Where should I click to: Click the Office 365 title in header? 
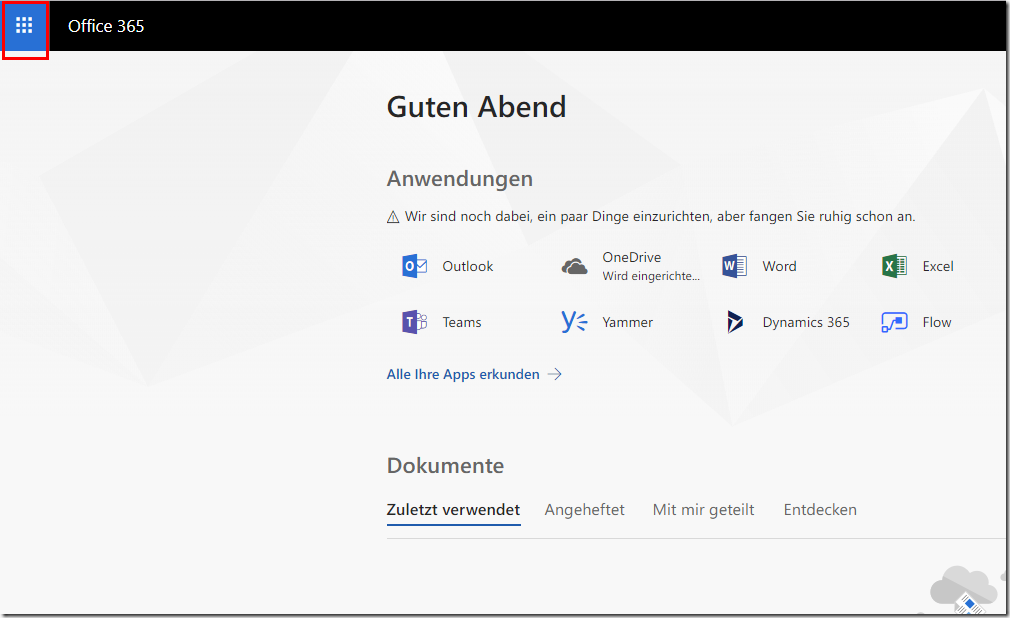click(106, 26)
